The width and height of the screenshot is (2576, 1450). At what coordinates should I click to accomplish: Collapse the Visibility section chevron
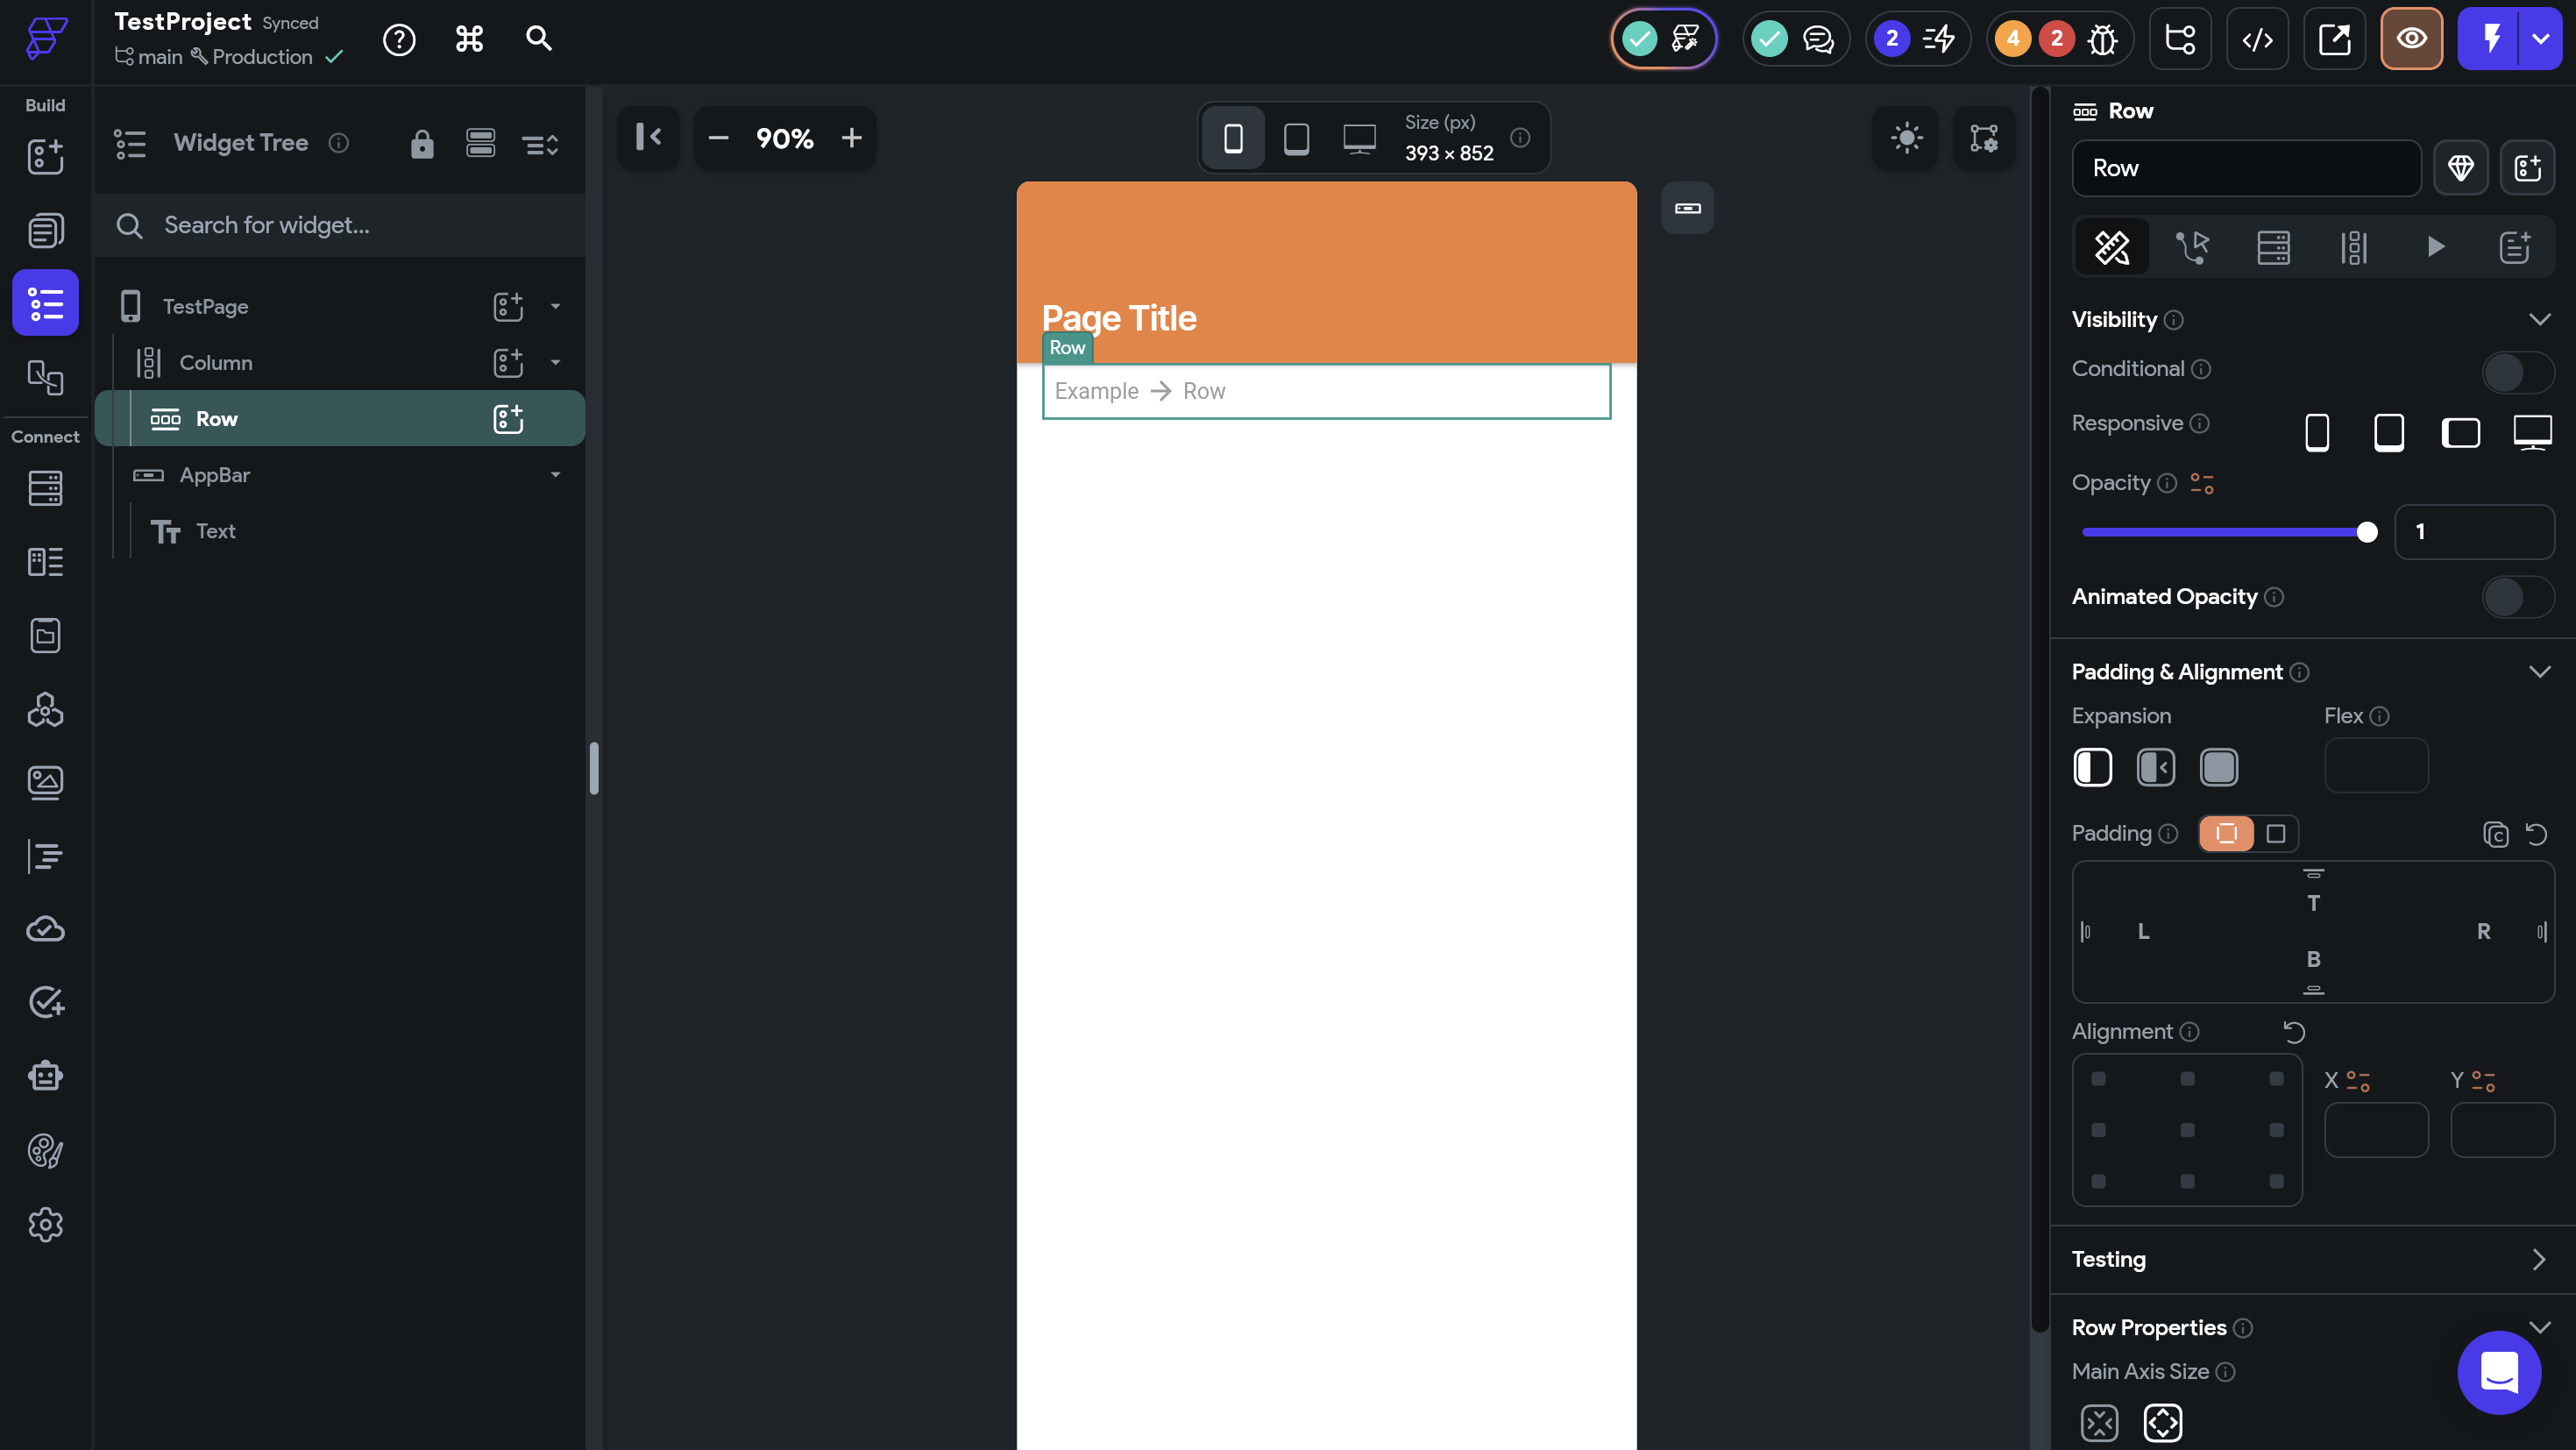click(2539, 319)
